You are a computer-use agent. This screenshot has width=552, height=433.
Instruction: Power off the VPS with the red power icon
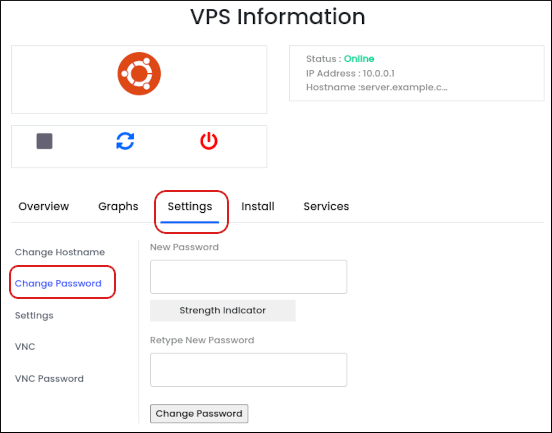[209, 141]
